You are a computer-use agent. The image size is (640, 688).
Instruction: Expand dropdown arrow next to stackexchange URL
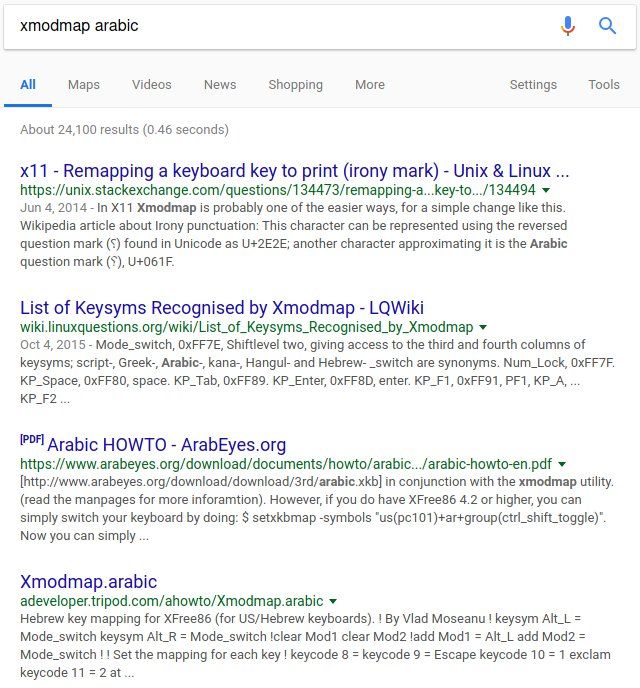tap(546, 190)
